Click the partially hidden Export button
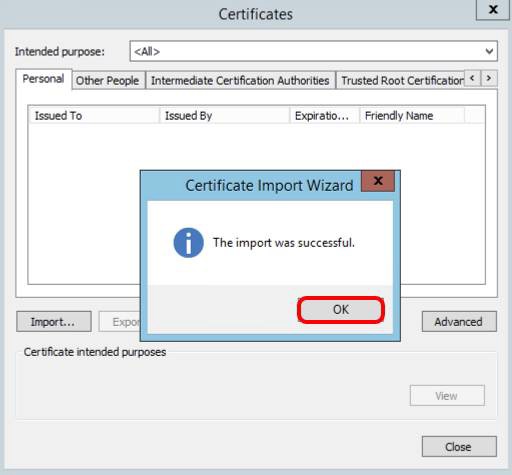512x475 pixels. pos(119,322)
